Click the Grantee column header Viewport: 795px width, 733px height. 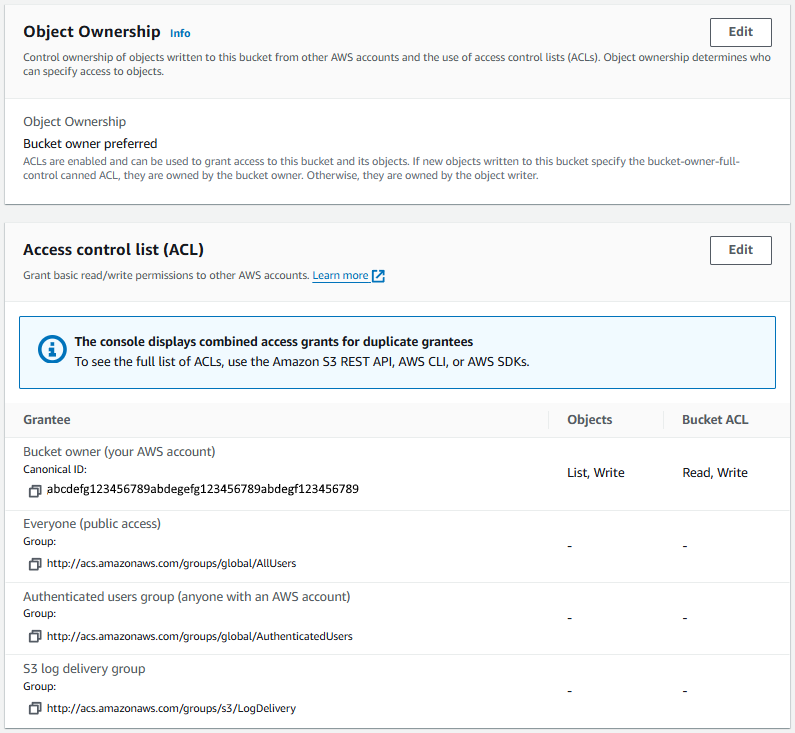pyautogui.click(x=47, y=420)
